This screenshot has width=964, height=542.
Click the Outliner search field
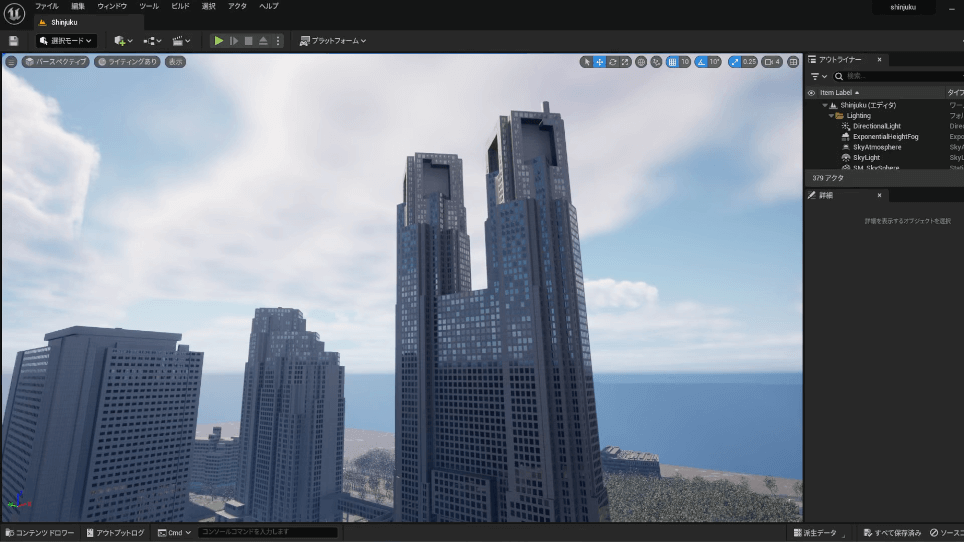coord(898,76)
